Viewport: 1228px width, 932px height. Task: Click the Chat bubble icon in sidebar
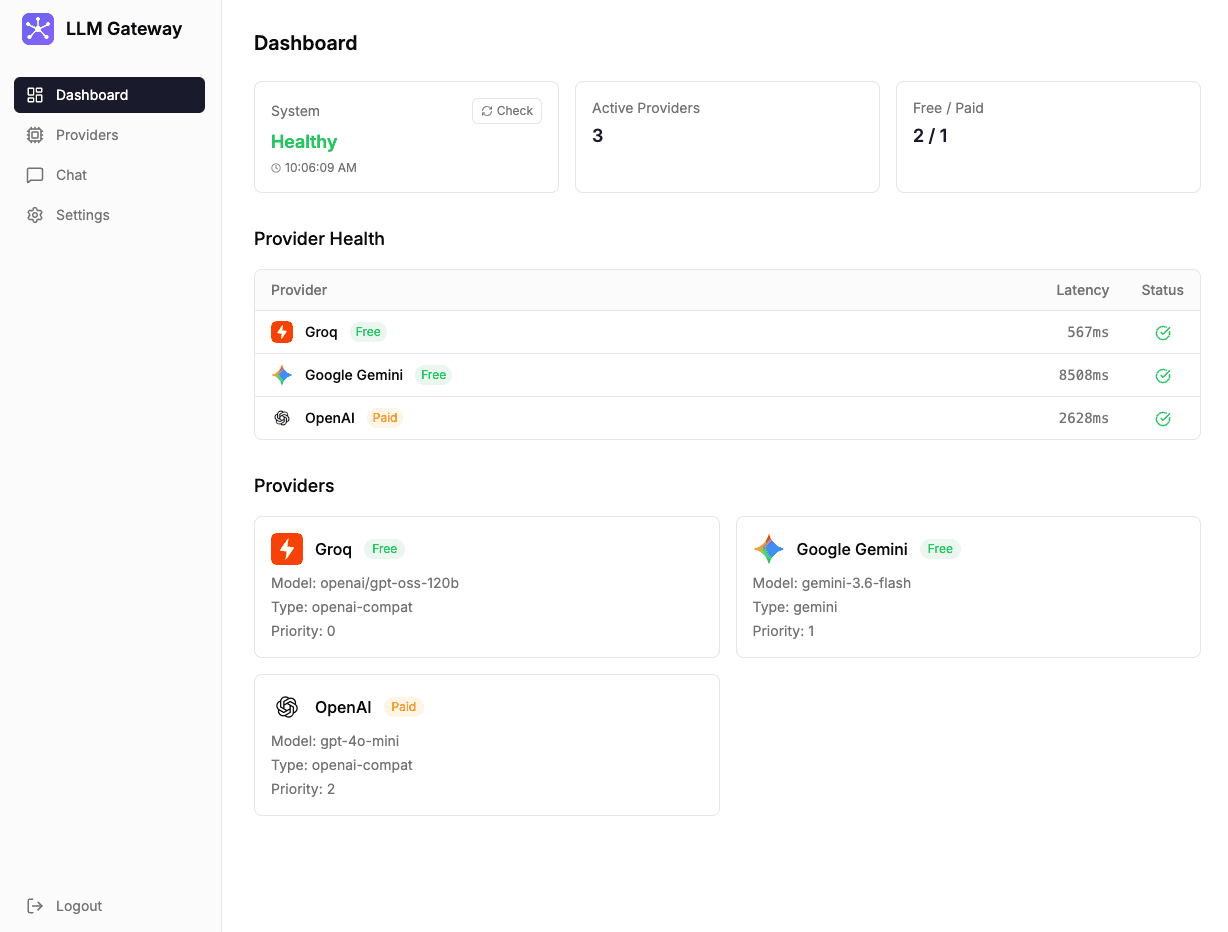(x=35, y=175)
